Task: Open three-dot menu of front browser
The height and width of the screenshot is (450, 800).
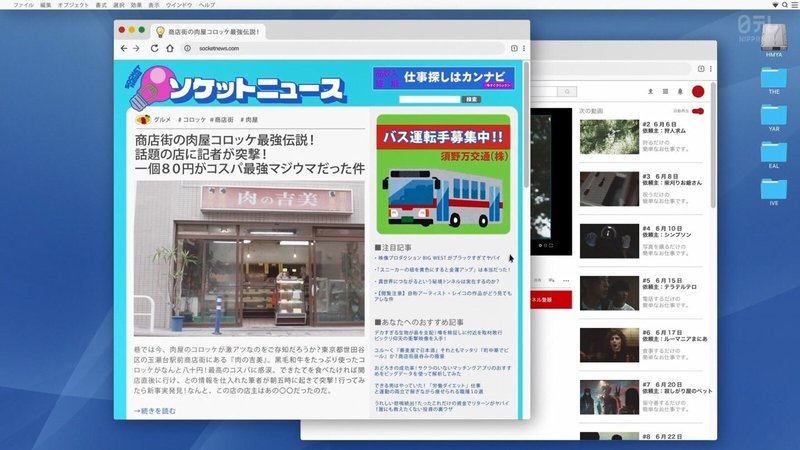Action: pos(523,48)
